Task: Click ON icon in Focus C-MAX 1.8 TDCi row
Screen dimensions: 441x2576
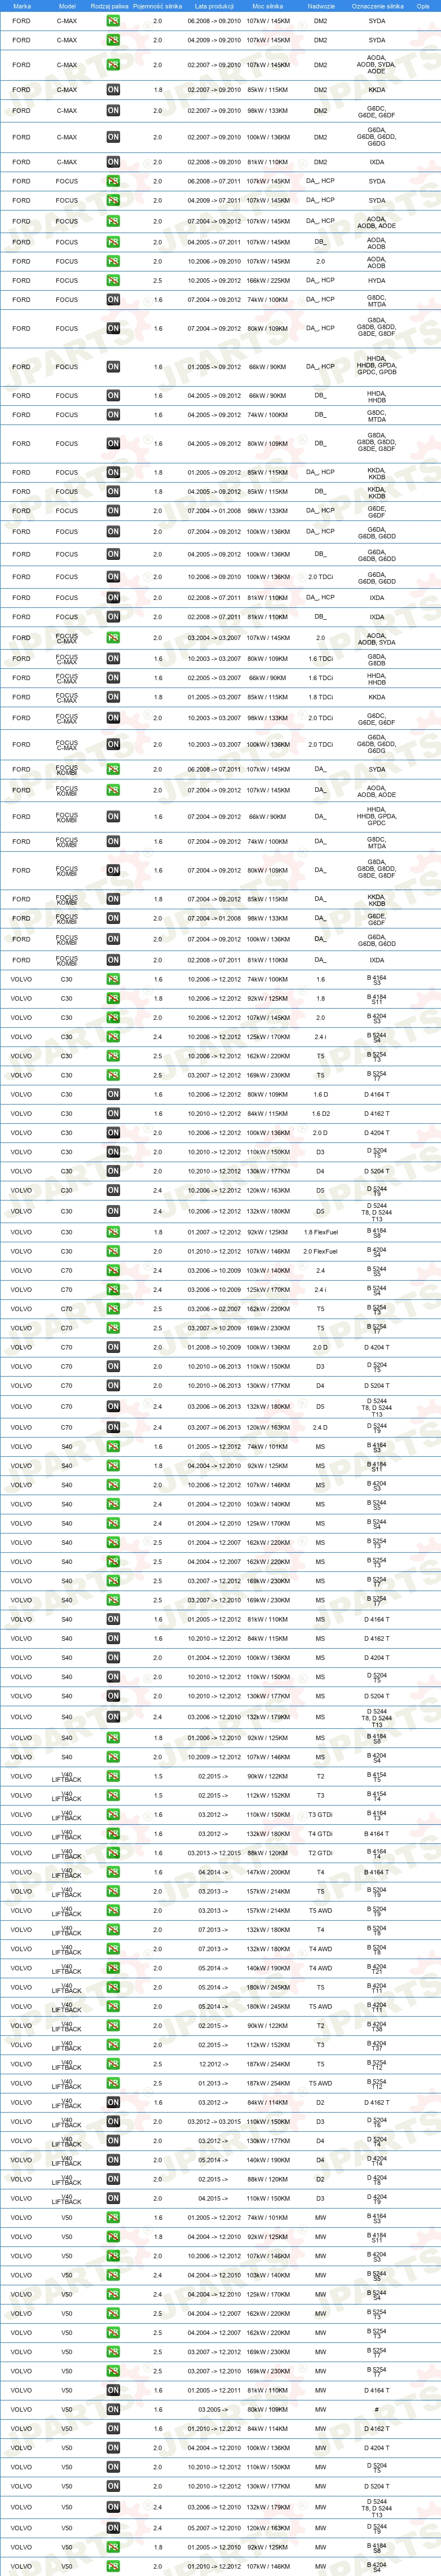Action: pos(113,697)
